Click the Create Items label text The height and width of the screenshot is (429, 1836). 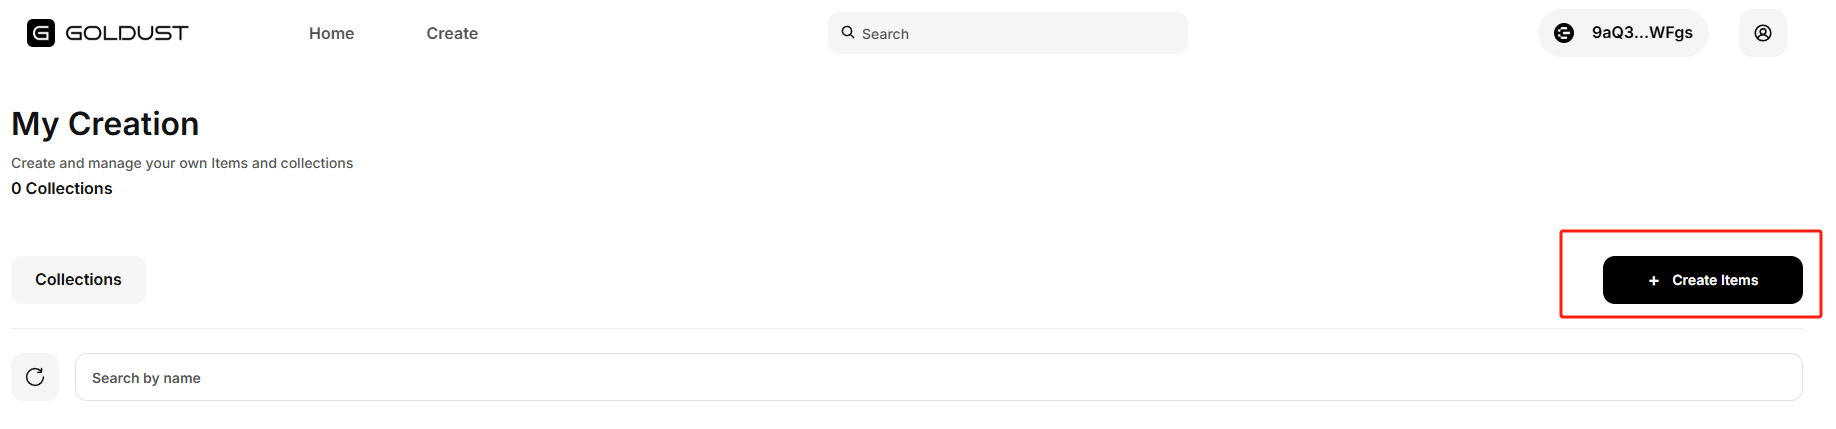click(1715, 280)
